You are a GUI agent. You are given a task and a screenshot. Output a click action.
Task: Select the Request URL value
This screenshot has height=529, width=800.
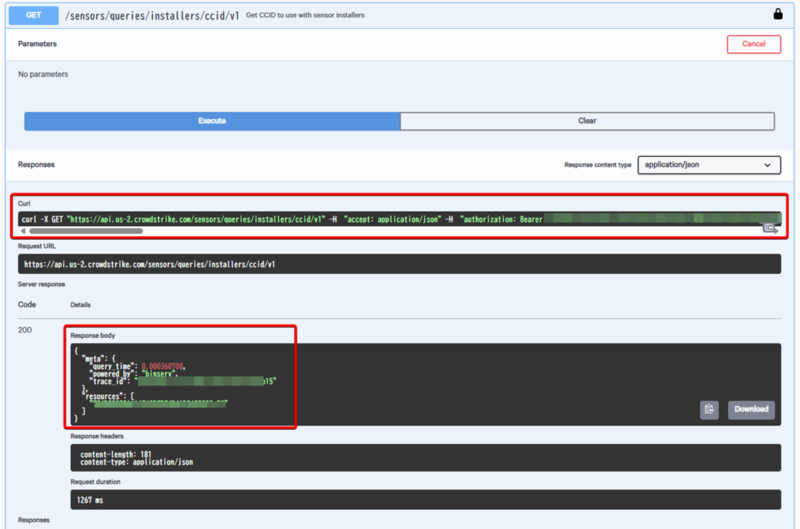(x=149, y=264)
